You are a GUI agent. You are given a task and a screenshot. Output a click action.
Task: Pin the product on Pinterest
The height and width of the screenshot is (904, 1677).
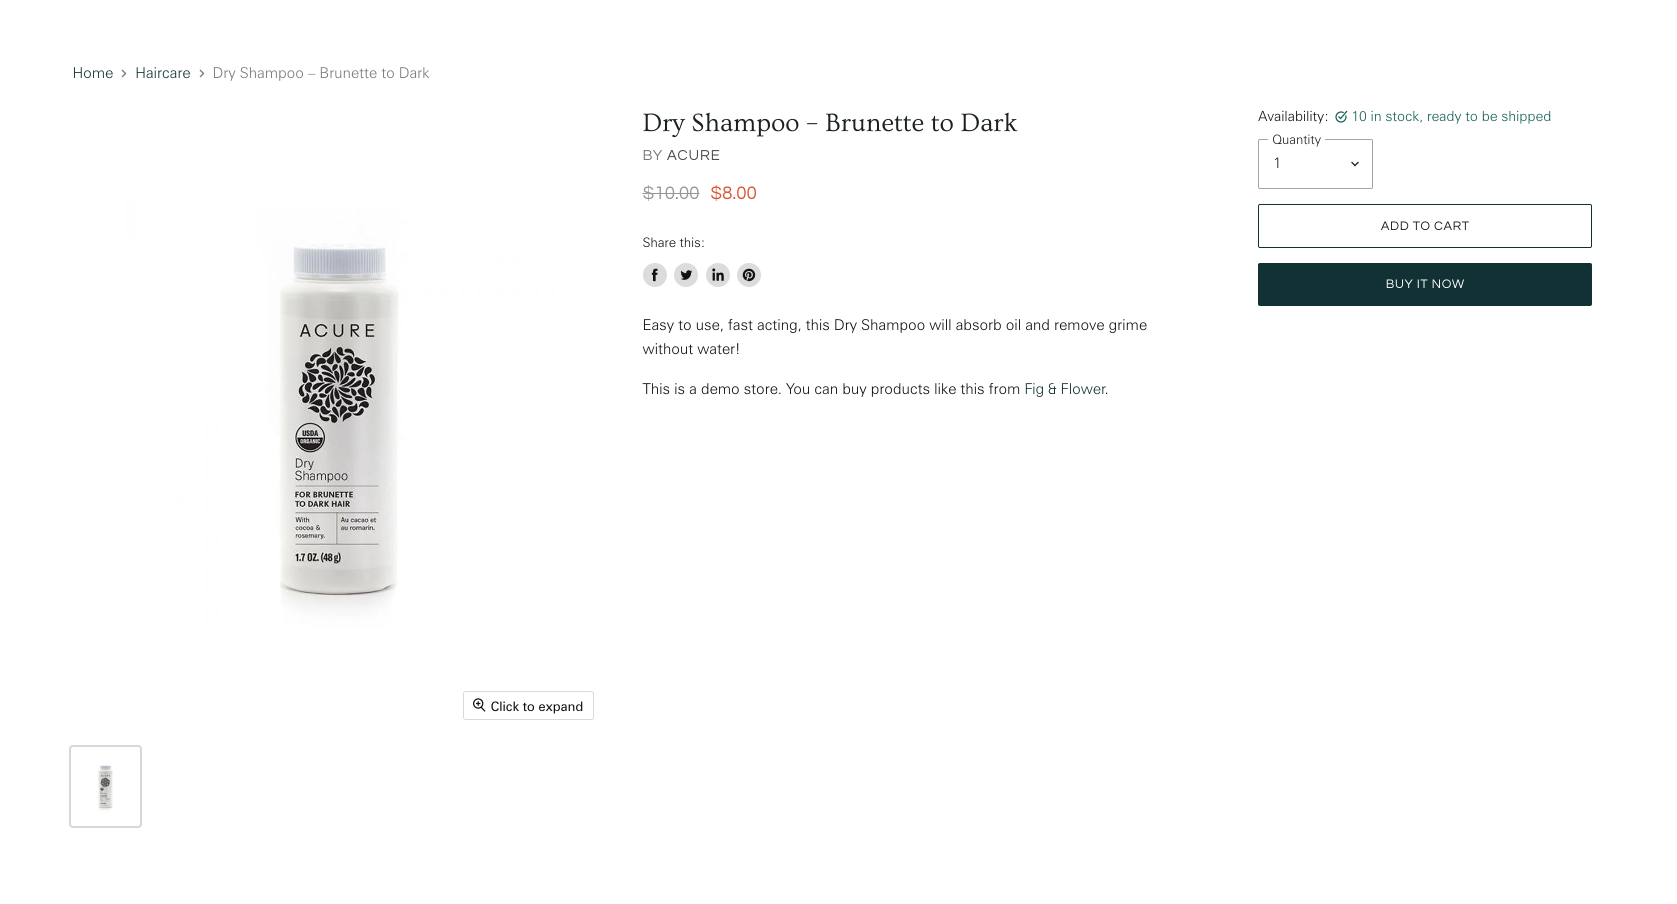point(749,275)
